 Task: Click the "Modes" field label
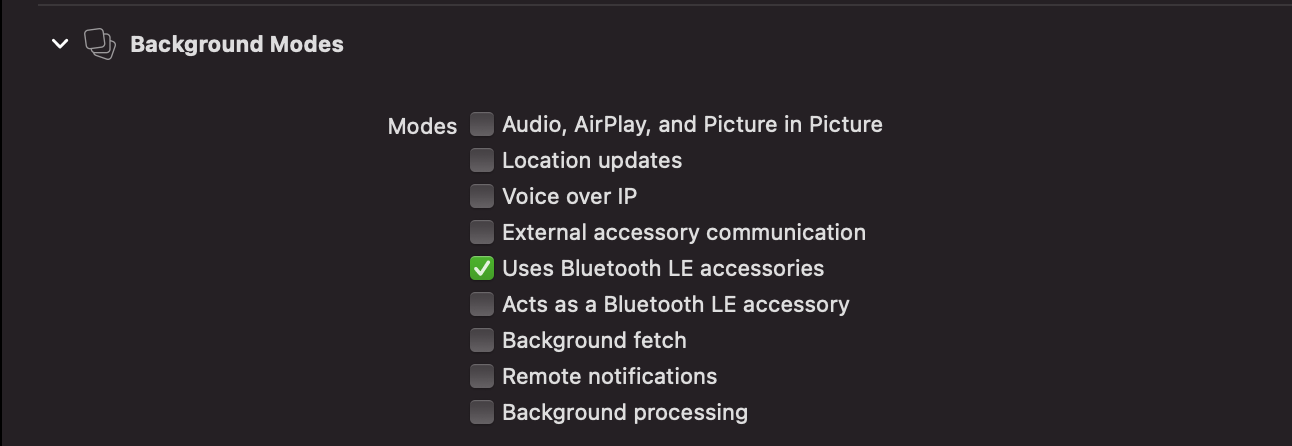422,126
